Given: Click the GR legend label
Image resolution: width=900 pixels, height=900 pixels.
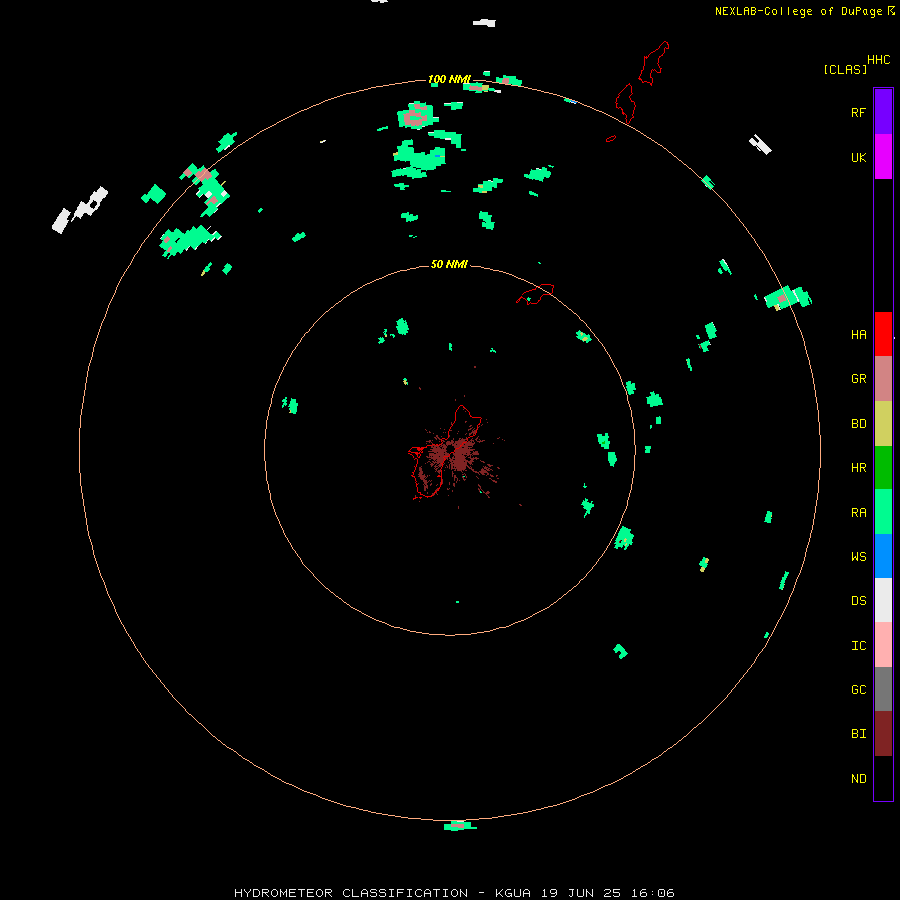Looking at the screenshot, I should (858, 379).
